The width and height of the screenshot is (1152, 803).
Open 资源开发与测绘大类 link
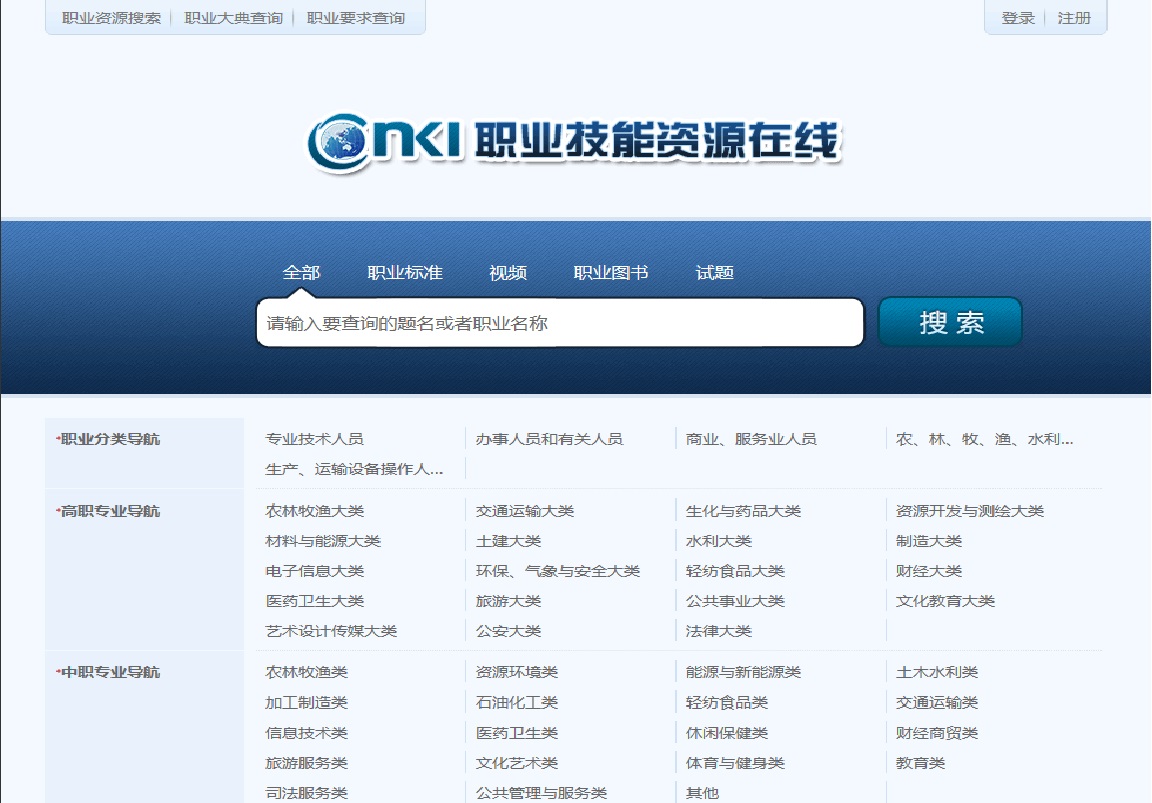point(970,511)
